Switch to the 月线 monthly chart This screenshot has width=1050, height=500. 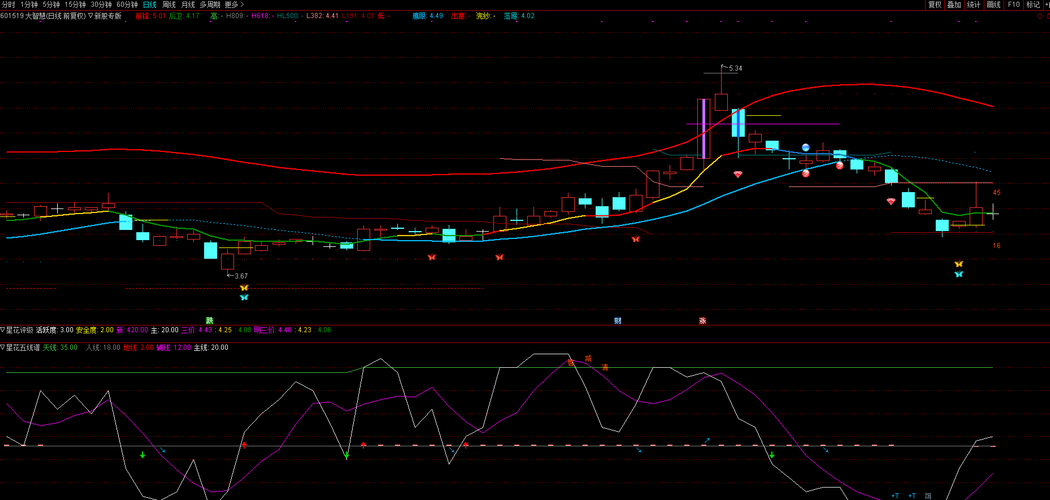(x=188, y=4)
